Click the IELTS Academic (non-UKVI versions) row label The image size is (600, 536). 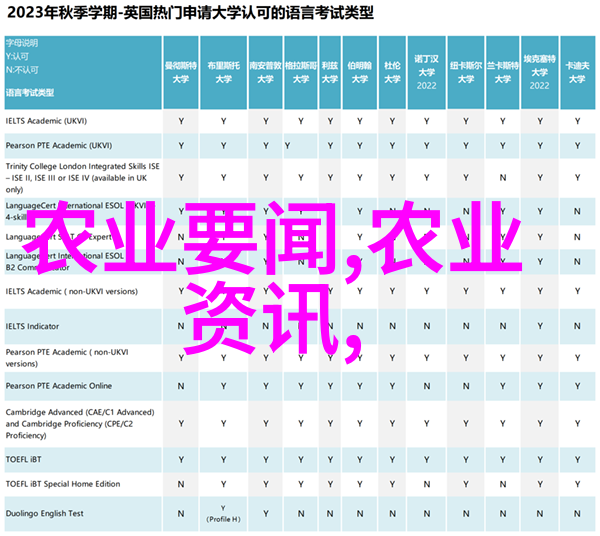click(72, 292)
